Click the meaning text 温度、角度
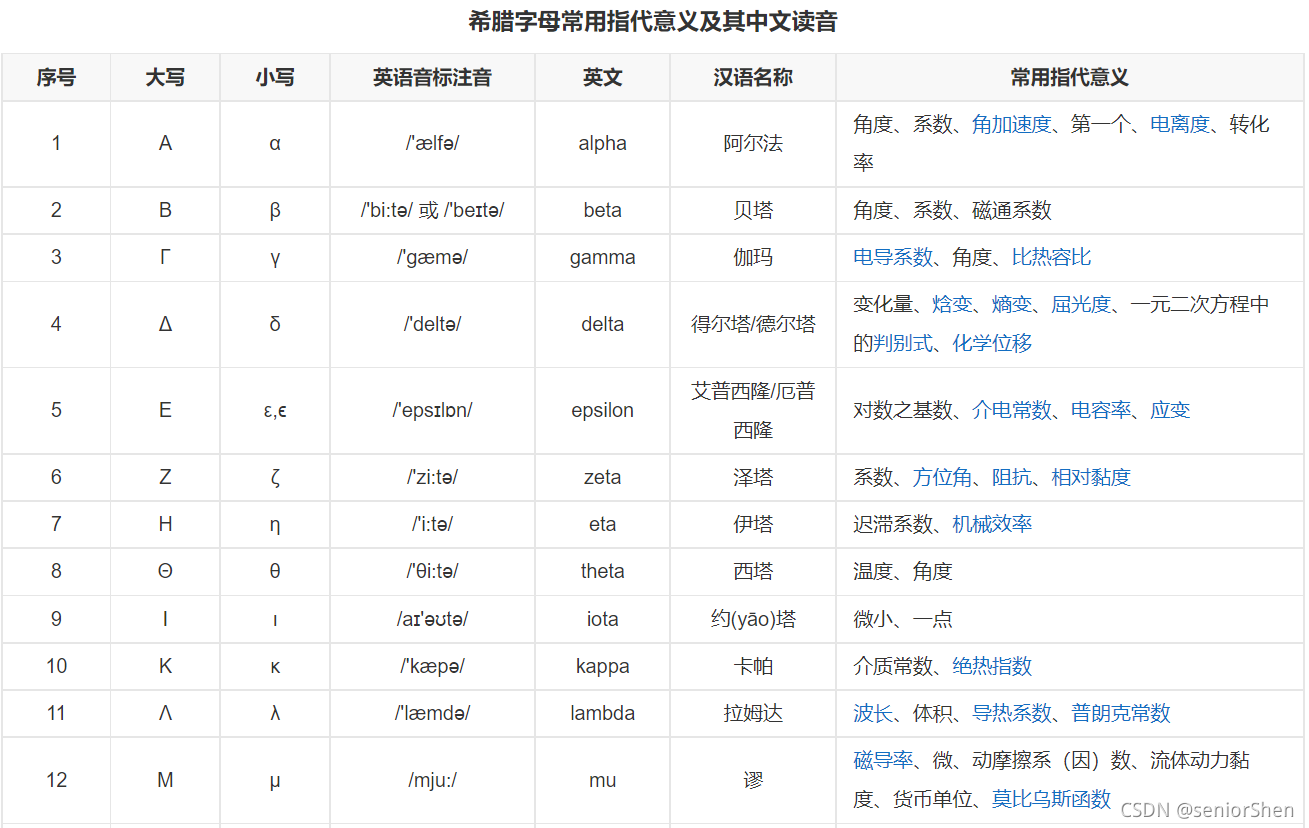Image resolution: width=1309 pixels, height=828 pixels. [903, 571]
